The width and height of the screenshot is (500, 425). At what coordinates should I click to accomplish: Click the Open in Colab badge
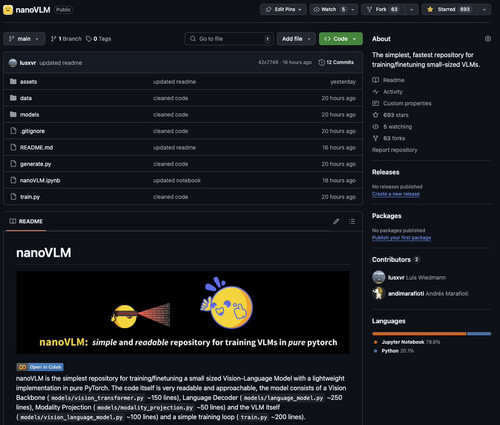pyautogui.click(x=40, y=367)
